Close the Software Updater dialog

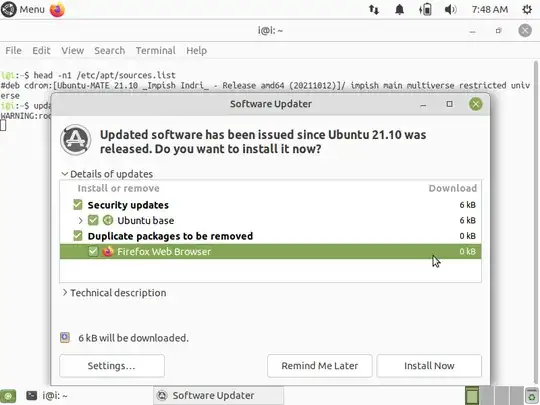(x=476, y=104)
